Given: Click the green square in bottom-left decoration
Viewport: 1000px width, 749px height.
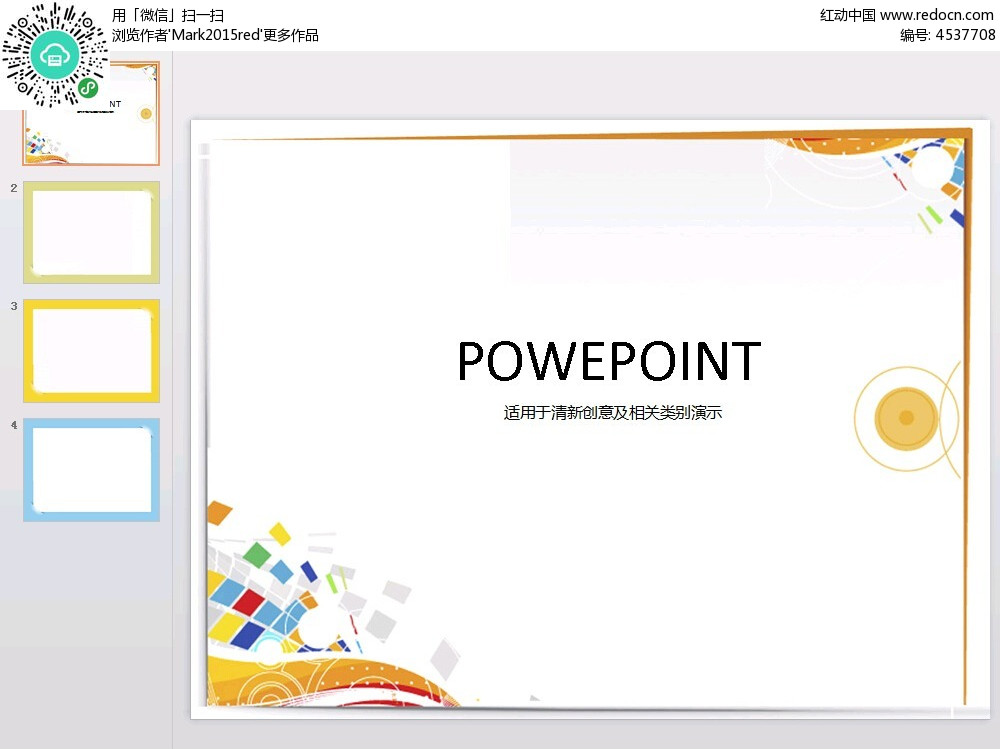Looking at the screenshot, I should tap(257, 555).
